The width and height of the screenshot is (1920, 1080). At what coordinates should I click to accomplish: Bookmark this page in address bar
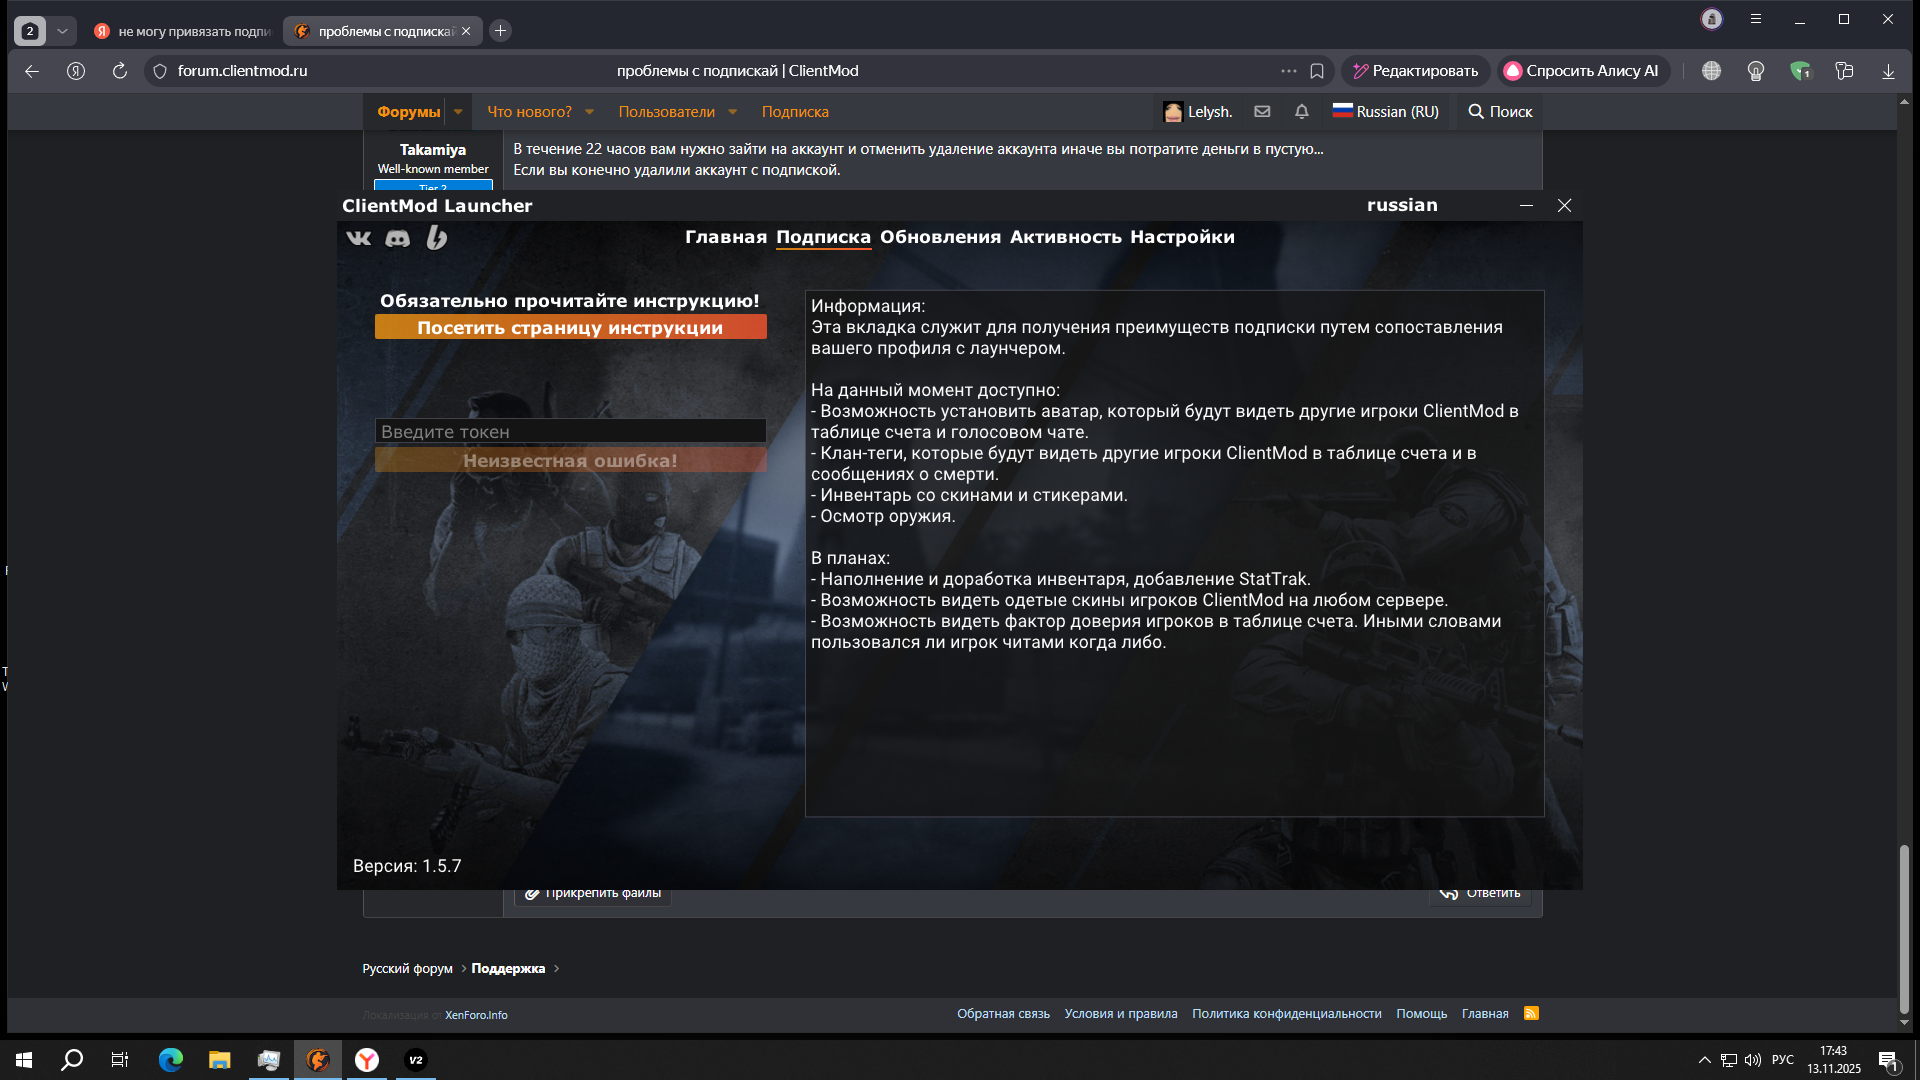(1317, 71)
